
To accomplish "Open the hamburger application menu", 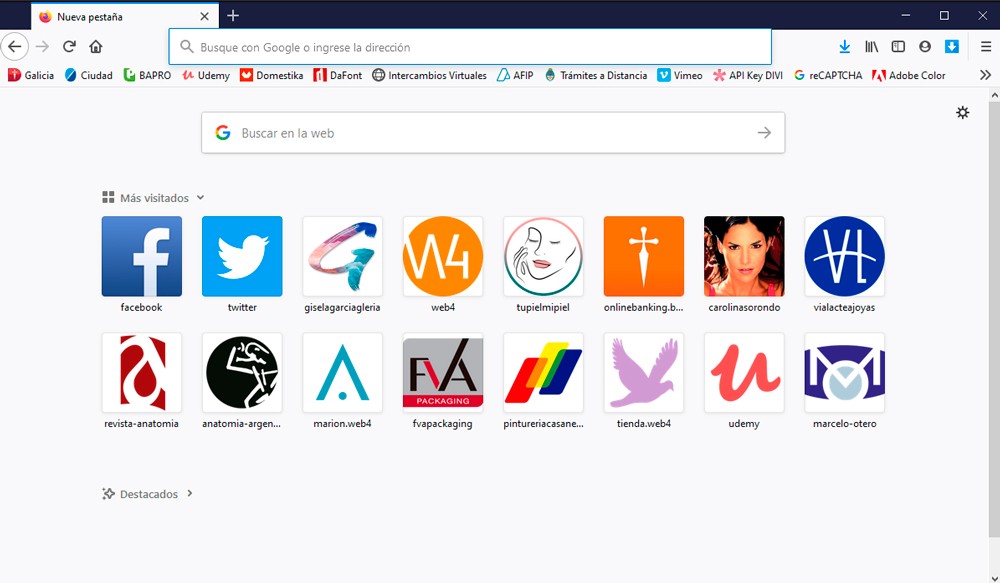I will (x=985, y=47).
